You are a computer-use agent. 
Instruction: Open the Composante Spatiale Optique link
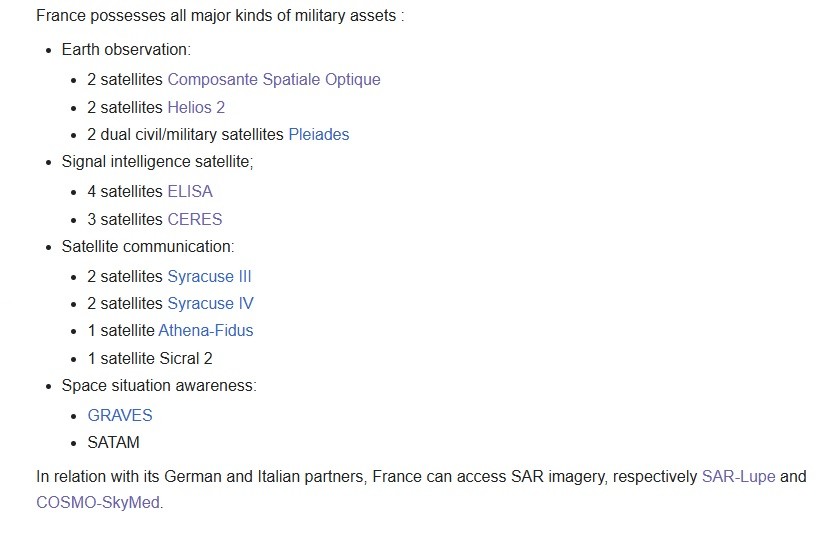(x=273, y=79)
